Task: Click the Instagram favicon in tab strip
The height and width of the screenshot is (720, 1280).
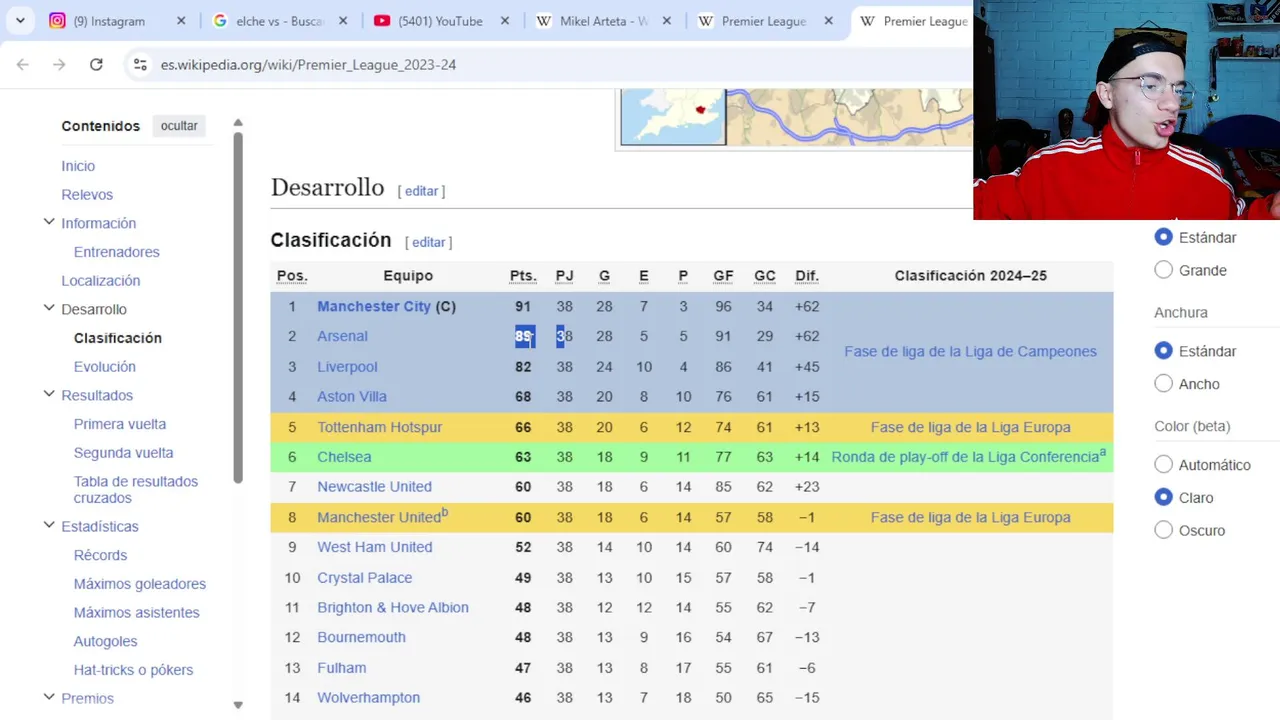Action: point(57,21)
